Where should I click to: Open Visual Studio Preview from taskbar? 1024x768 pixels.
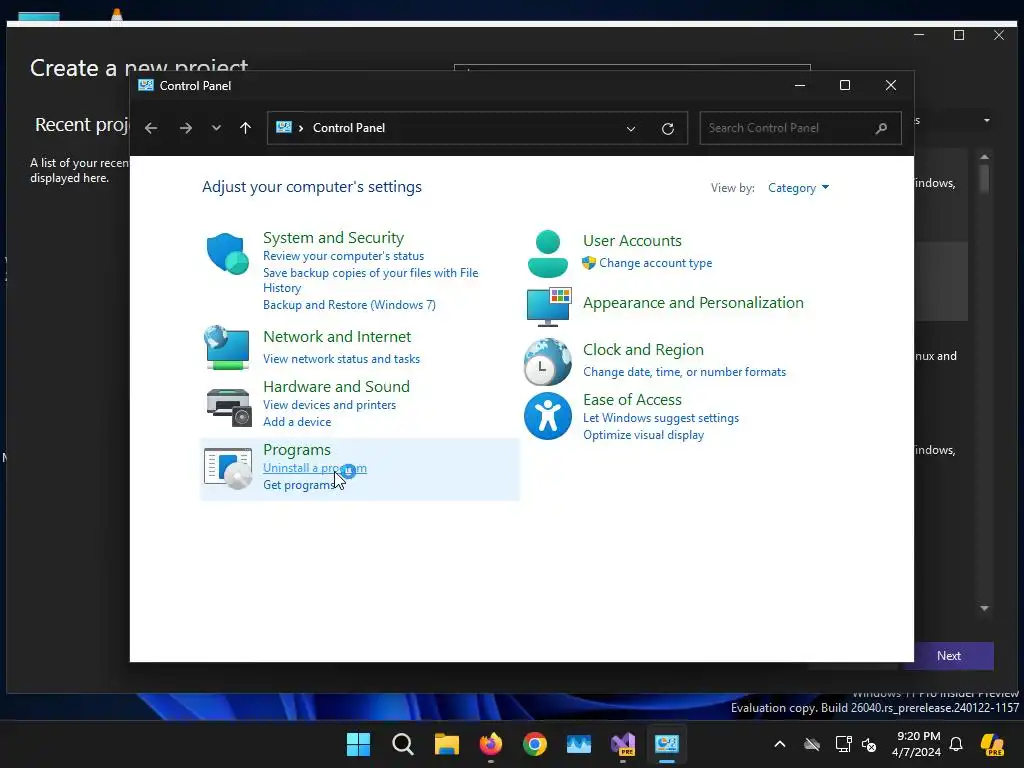point(623,744)
